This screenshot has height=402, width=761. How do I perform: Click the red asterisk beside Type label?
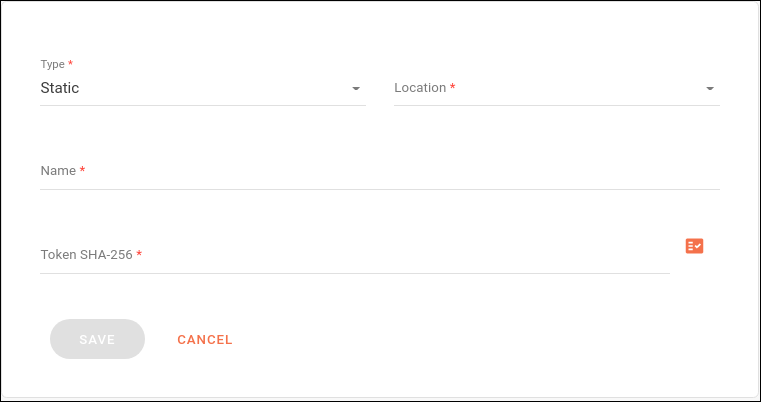tap(70, 64)
